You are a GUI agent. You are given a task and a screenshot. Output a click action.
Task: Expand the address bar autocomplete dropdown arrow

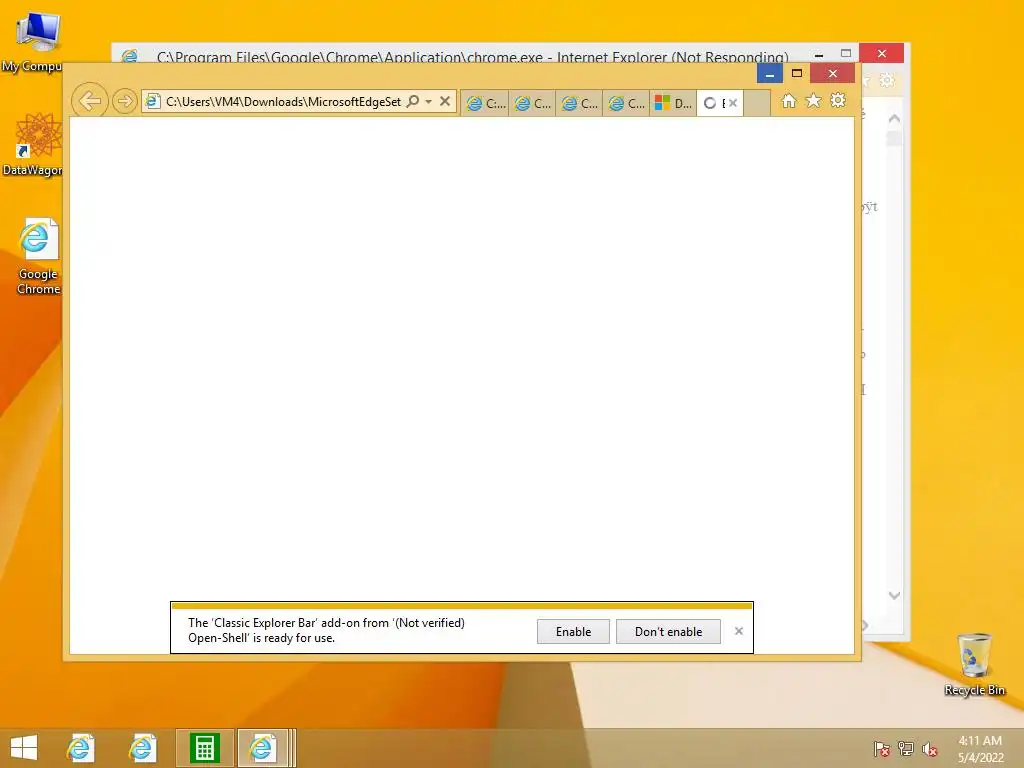[428, 101]
